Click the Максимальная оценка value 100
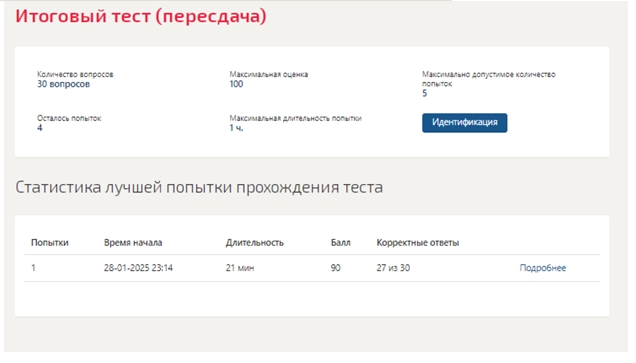 [236, 84]
